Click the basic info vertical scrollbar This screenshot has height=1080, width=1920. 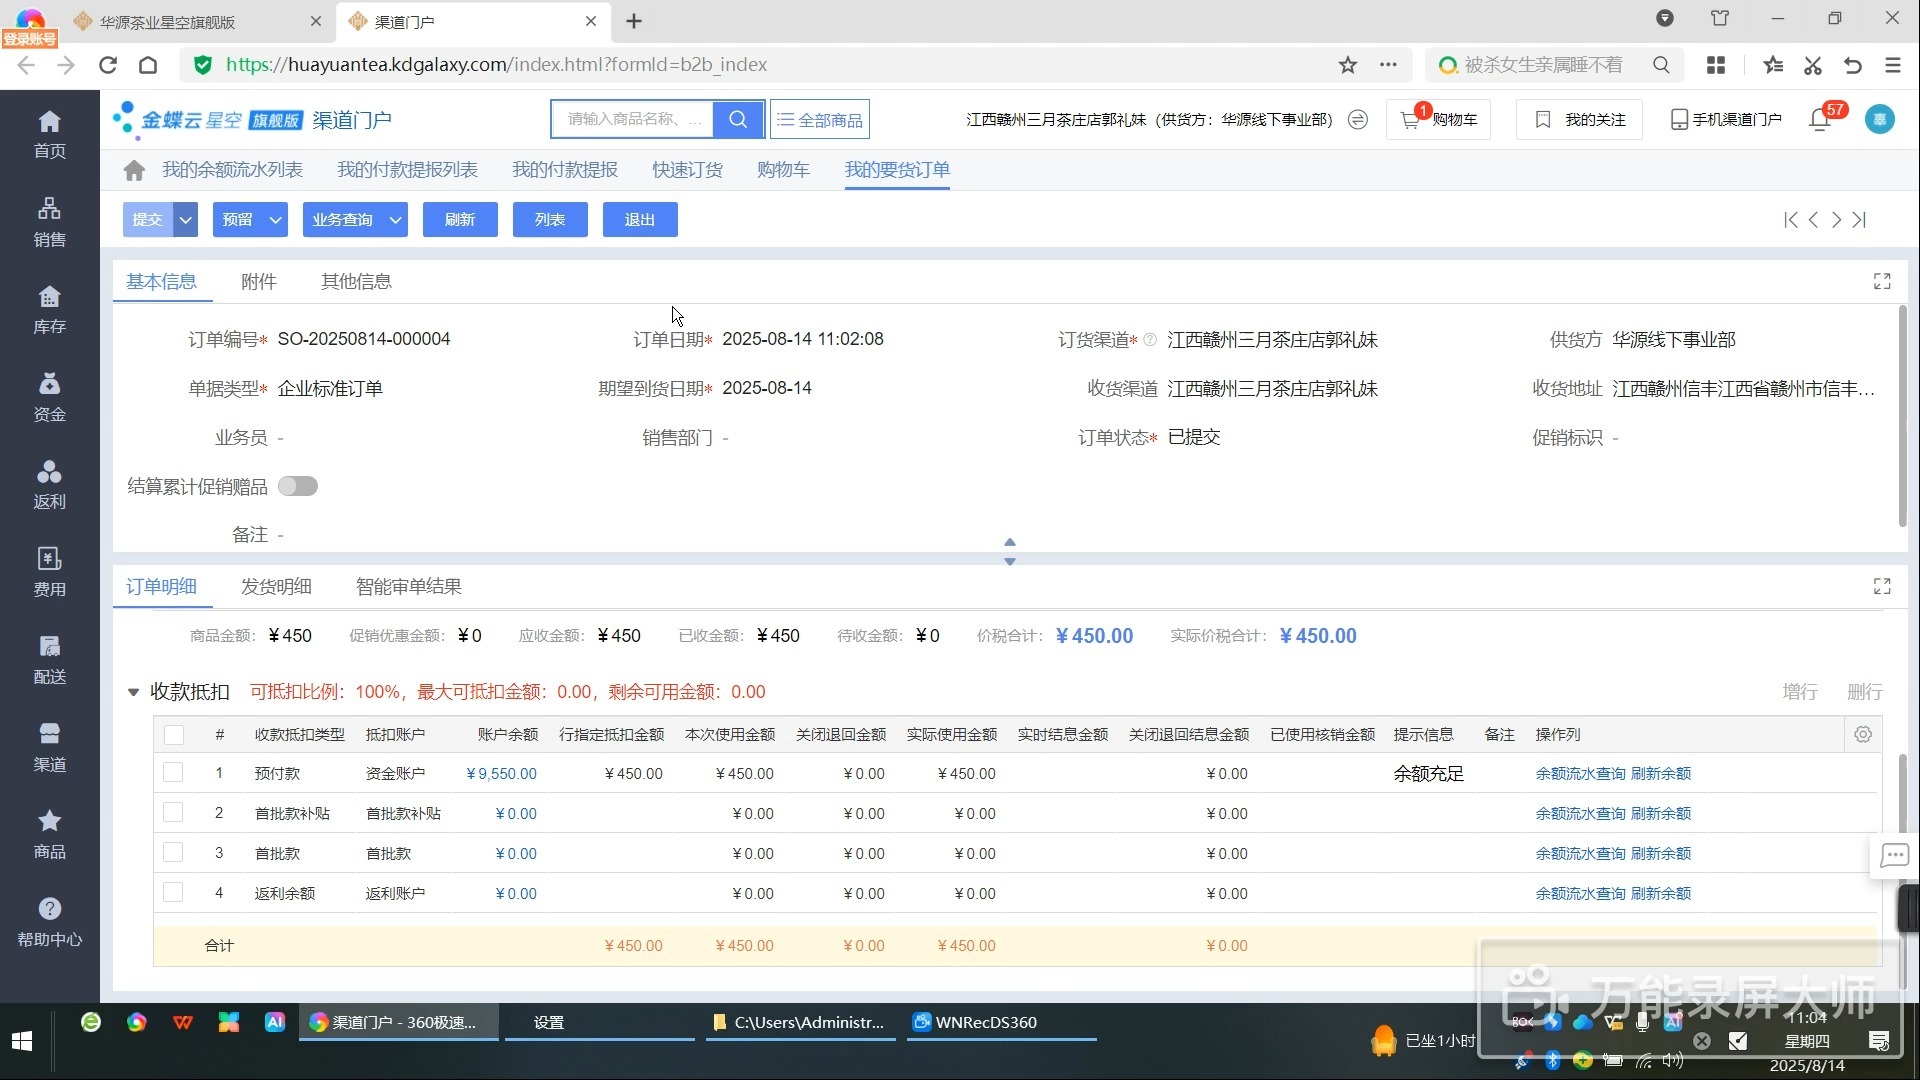point(1902,416)
